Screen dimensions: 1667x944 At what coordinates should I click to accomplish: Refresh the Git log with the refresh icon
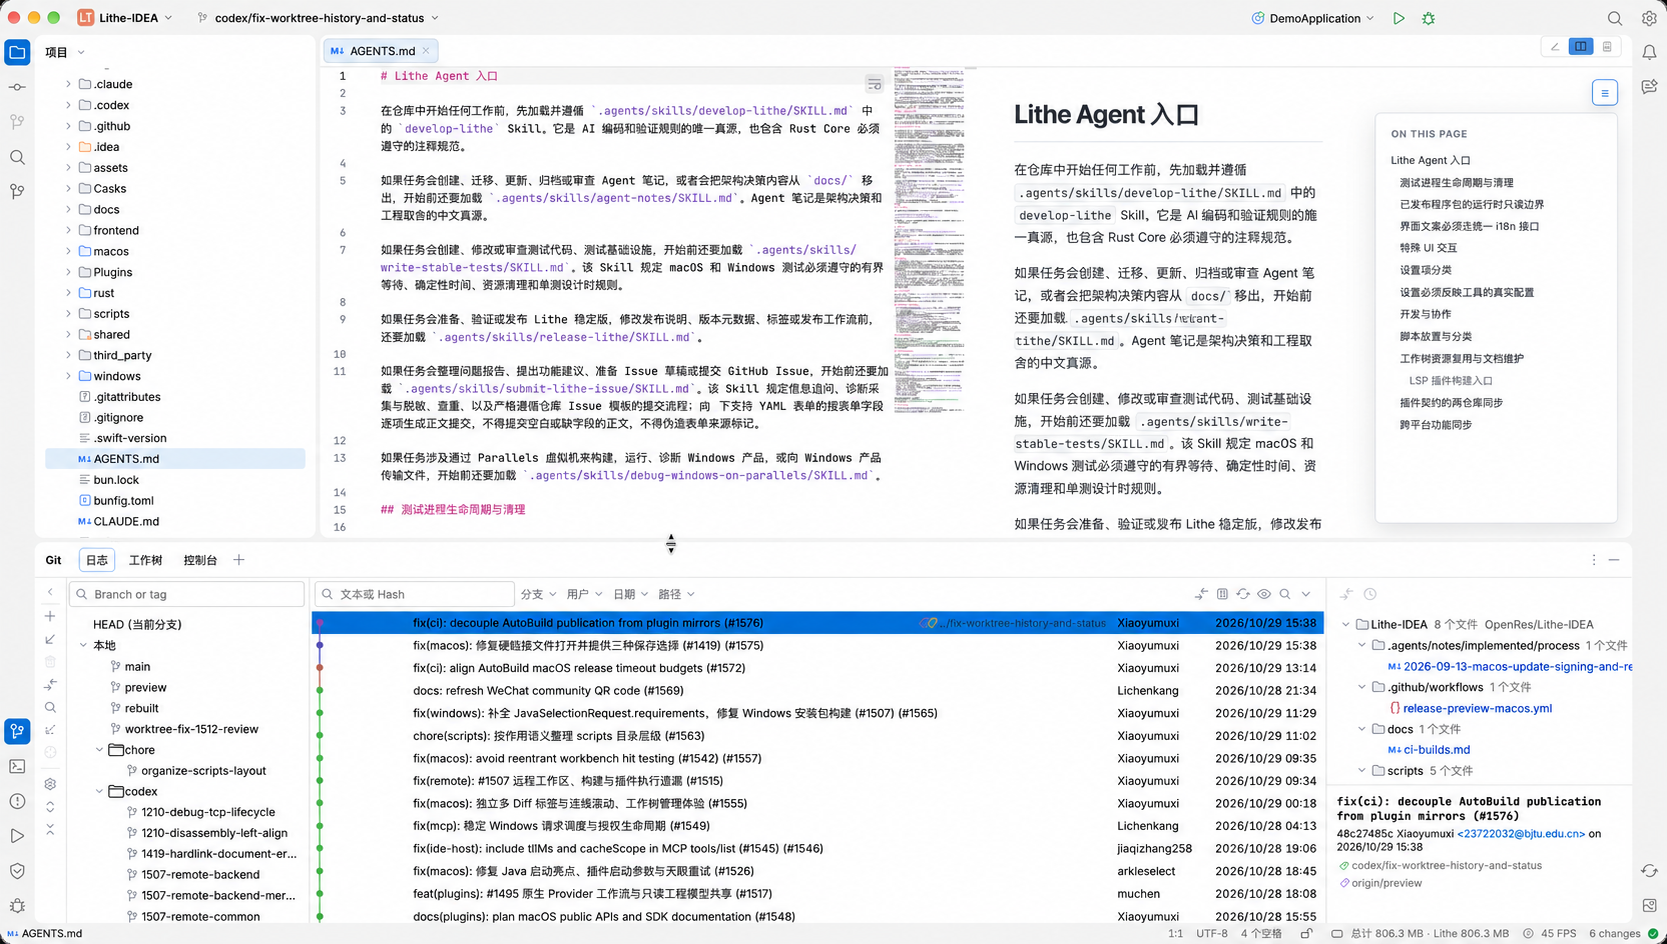1243,594
